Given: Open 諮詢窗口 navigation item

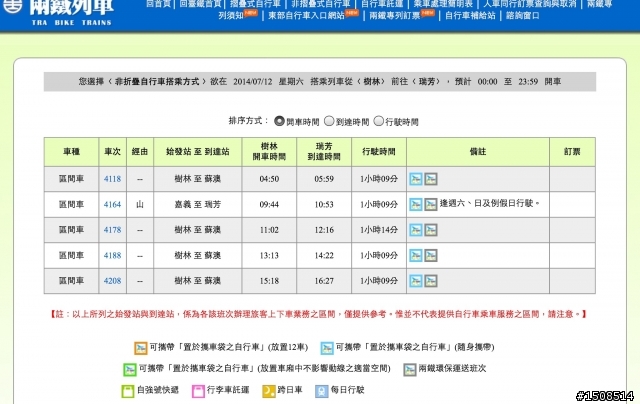Looking at the screenshot, I should pos(522,16).
